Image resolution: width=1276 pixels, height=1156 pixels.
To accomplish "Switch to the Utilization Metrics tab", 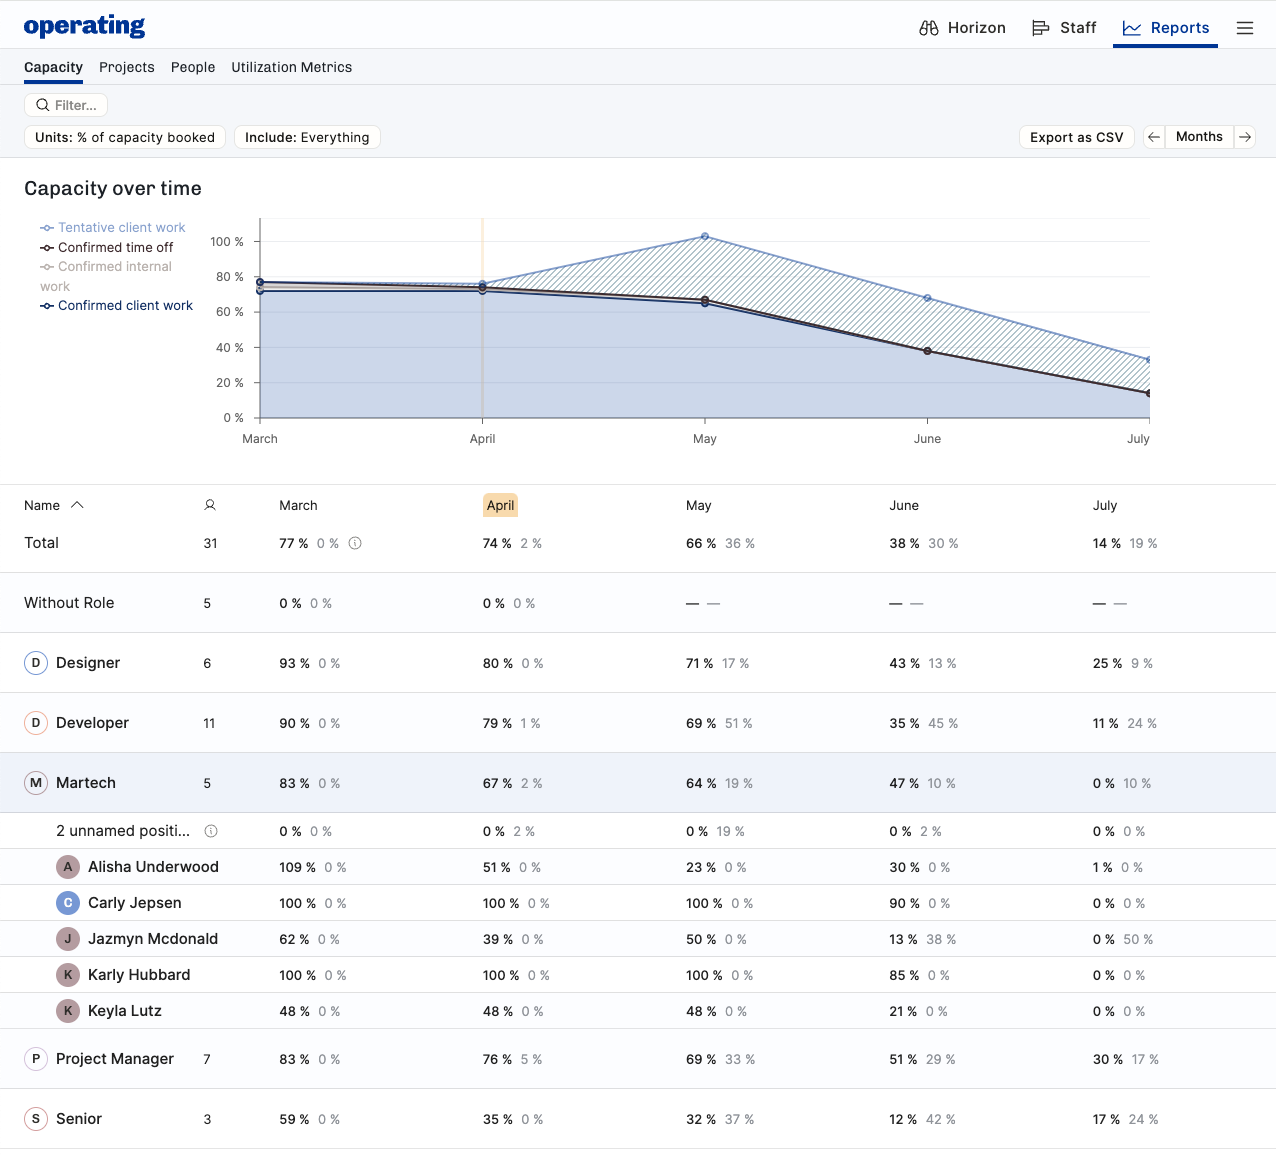I will click(x=291, y=67).
